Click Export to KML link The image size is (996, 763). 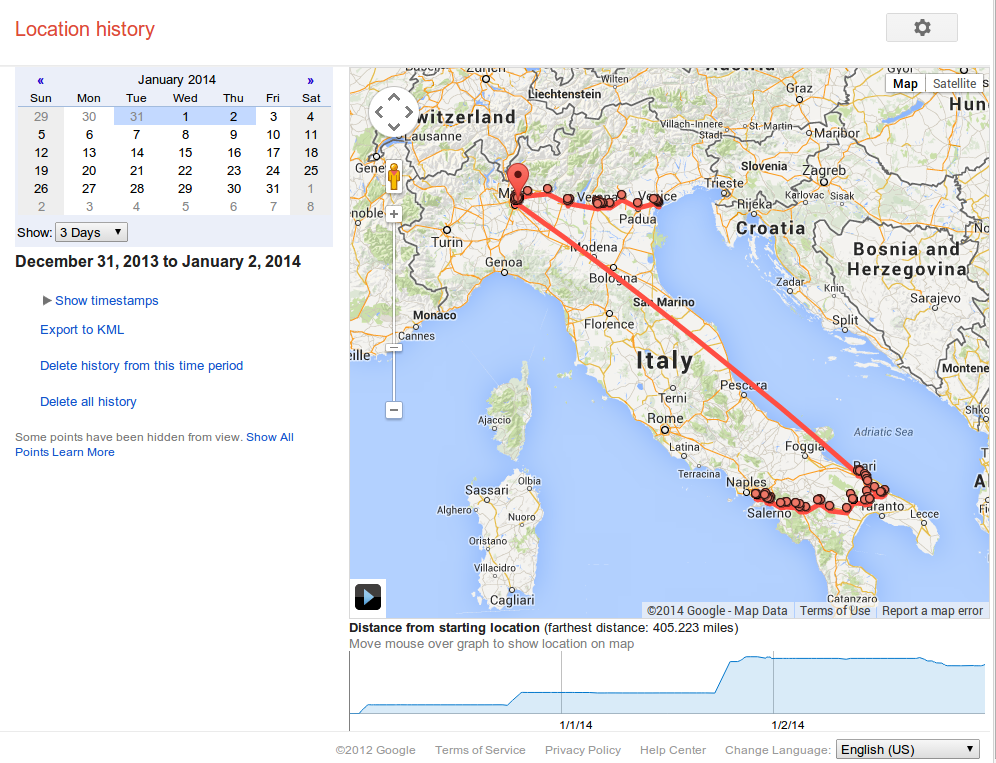(82, 330)
